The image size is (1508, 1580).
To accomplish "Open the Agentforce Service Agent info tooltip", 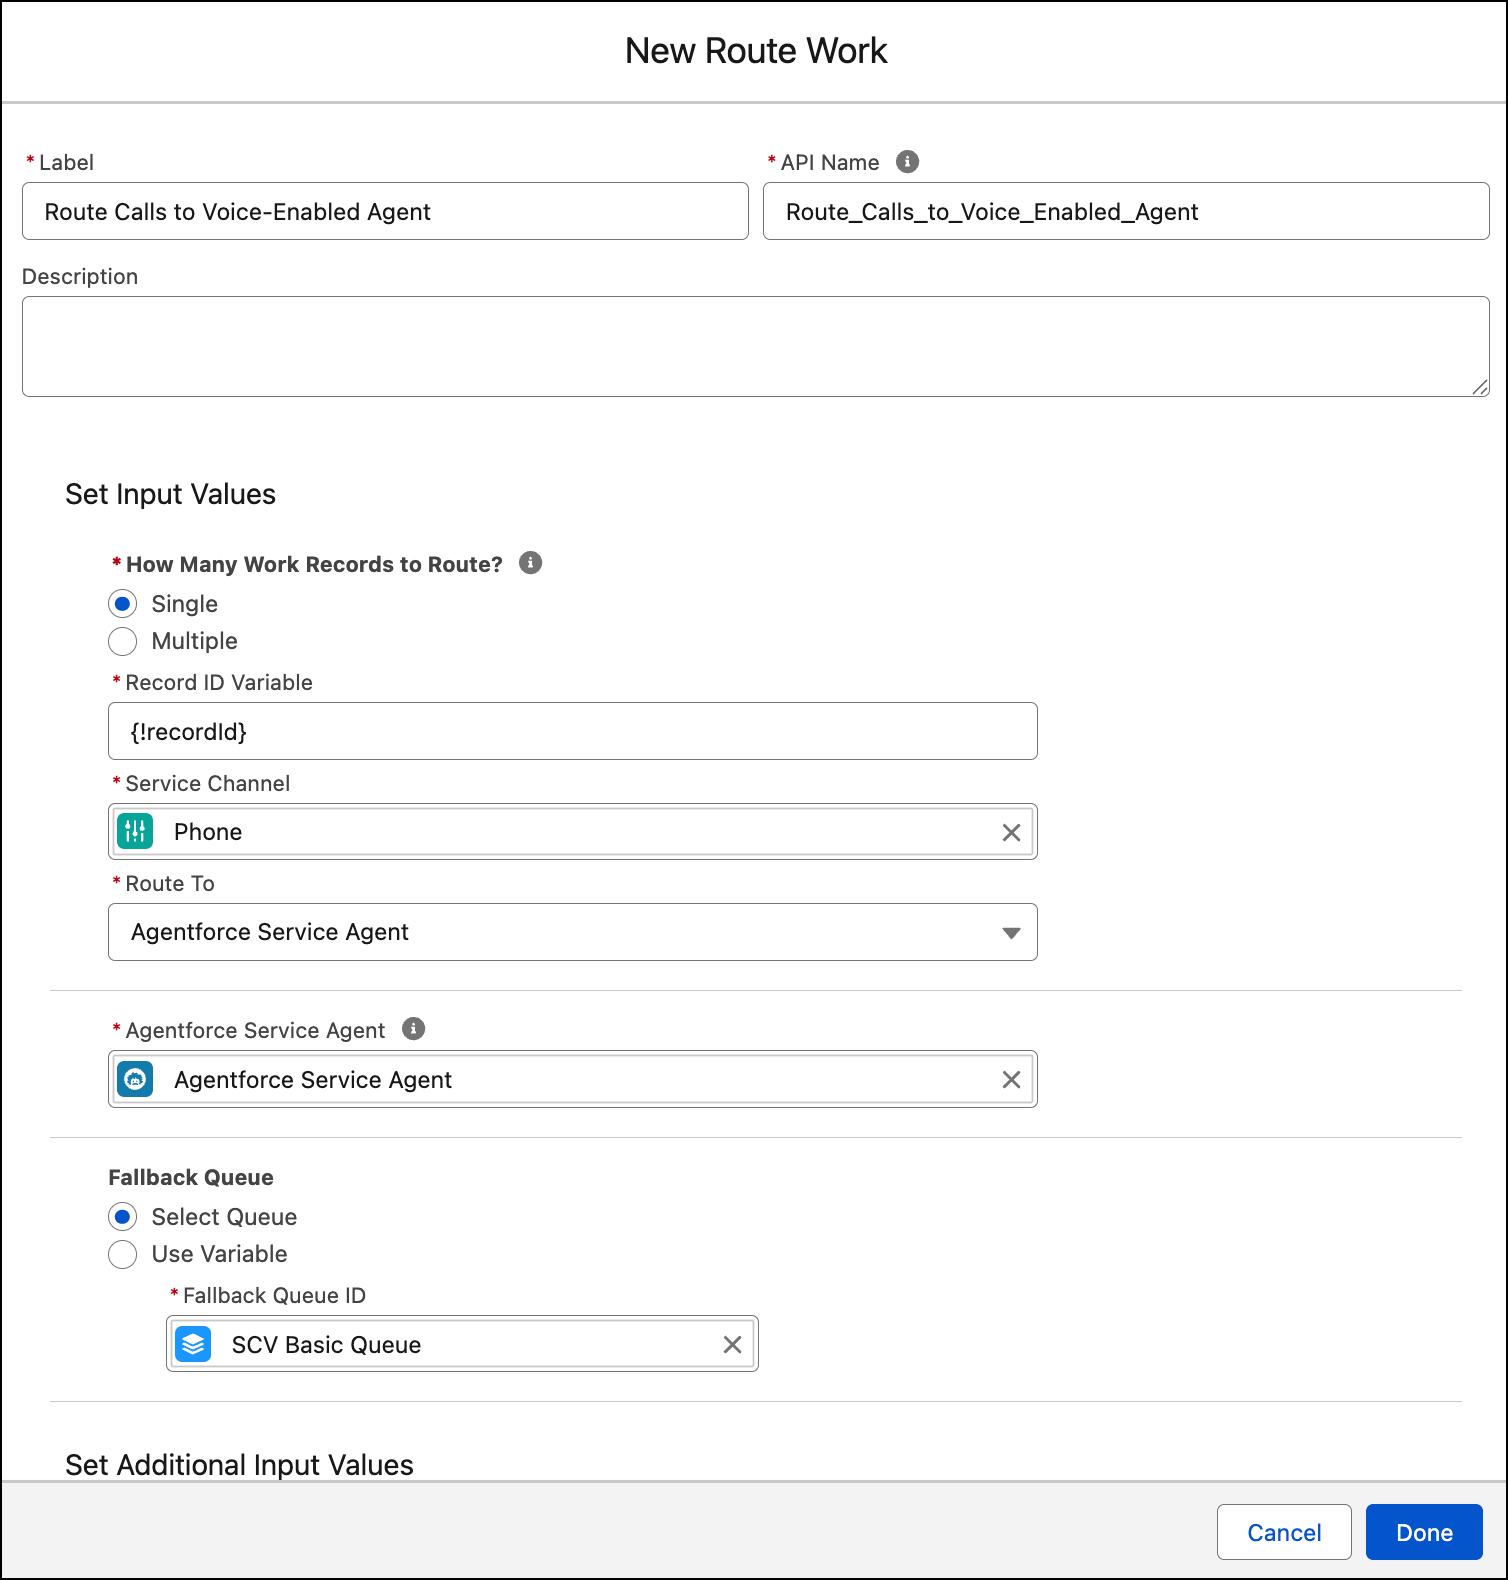I will pos(413,1029).
